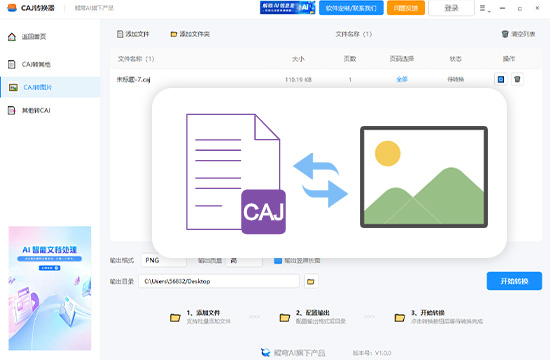Click the folder icon beside 3、开始转换 step

(x=400, y=318)
